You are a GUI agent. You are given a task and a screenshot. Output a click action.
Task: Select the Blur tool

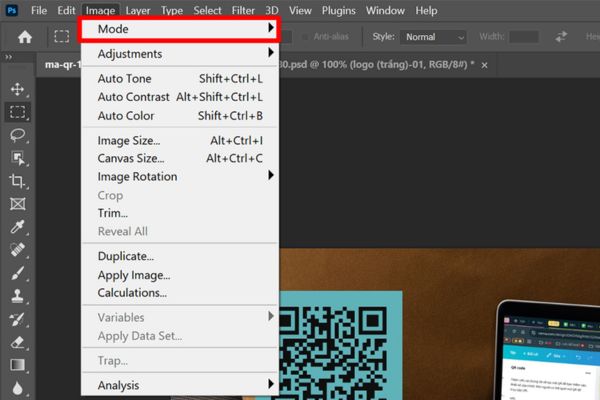point(17,388)
